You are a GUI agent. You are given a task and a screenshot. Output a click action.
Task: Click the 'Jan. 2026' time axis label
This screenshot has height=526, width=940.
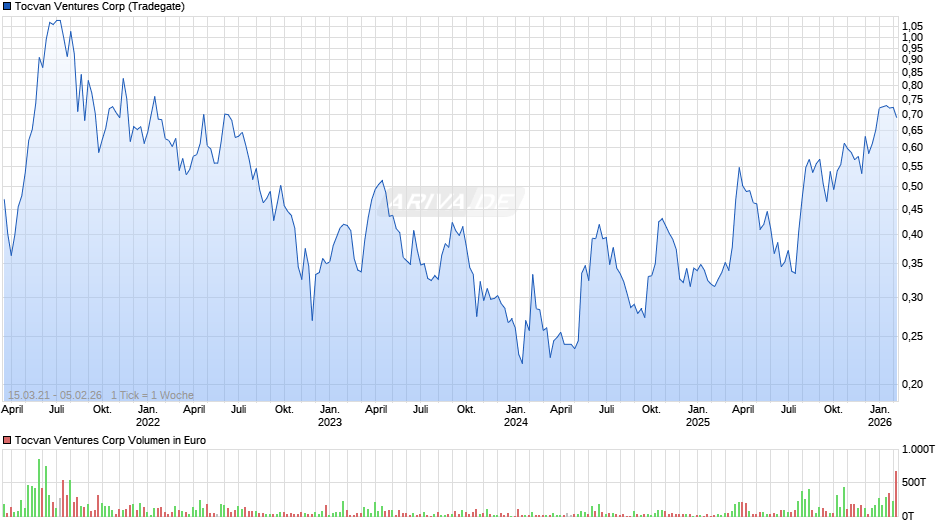tap(879, 416)
